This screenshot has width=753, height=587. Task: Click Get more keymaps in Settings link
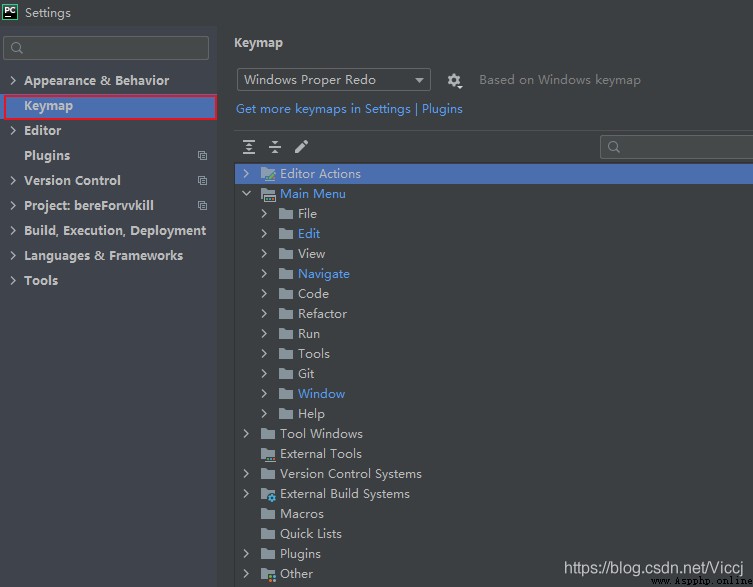point(349,109)
